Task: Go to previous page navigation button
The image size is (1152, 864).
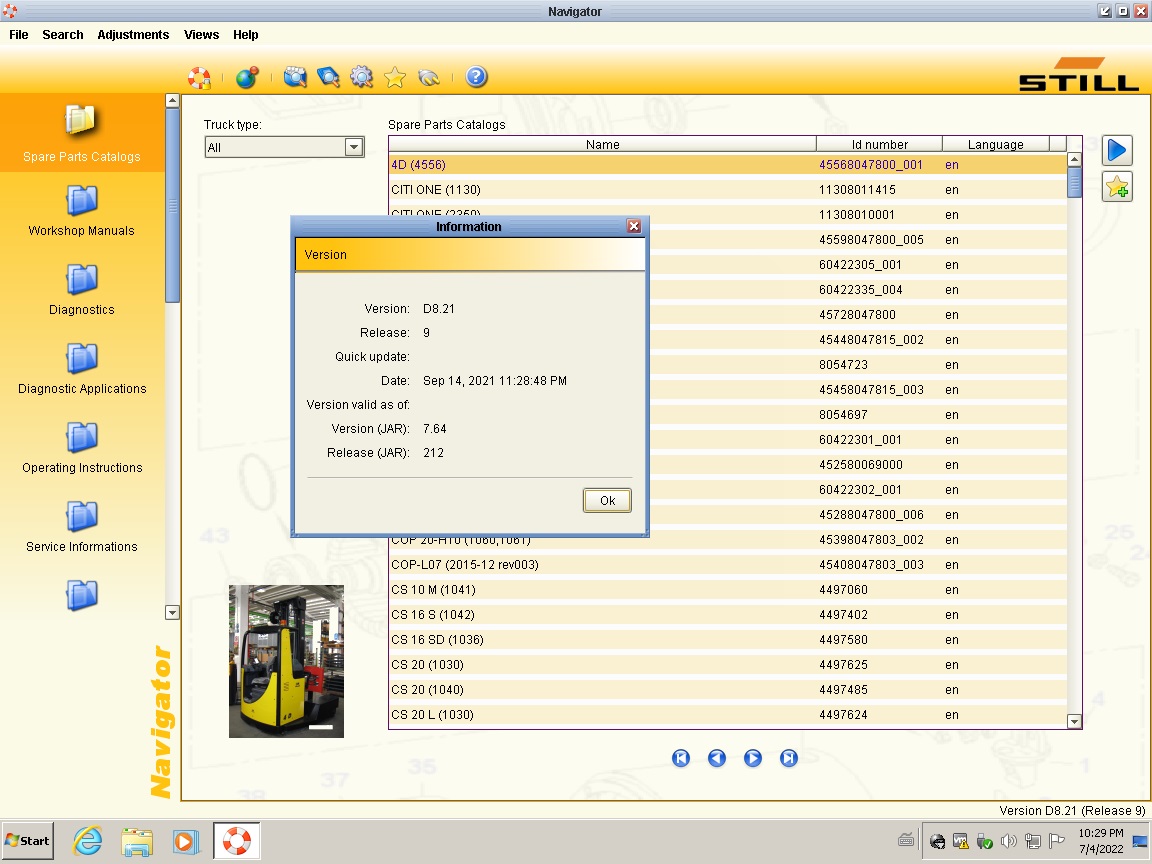Action: click(x=717, y=758)
